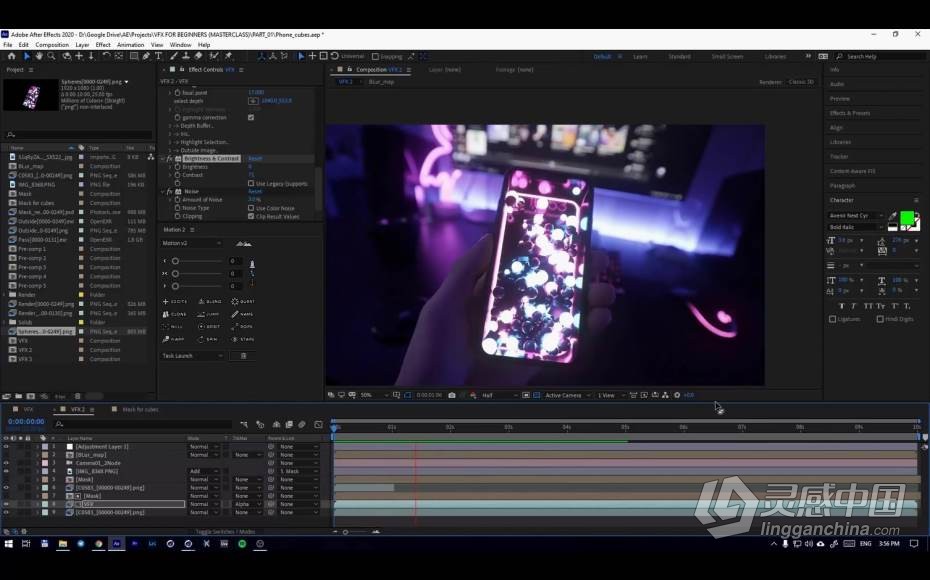The width and height of the screenshot is (930, 580).
Task: Select the Eraser tool
Action: coord(198,56)
